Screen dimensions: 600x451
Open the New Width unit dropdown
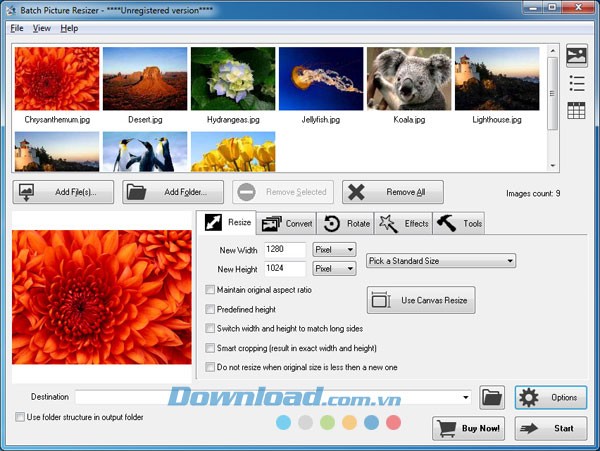(x=335, y=249)
